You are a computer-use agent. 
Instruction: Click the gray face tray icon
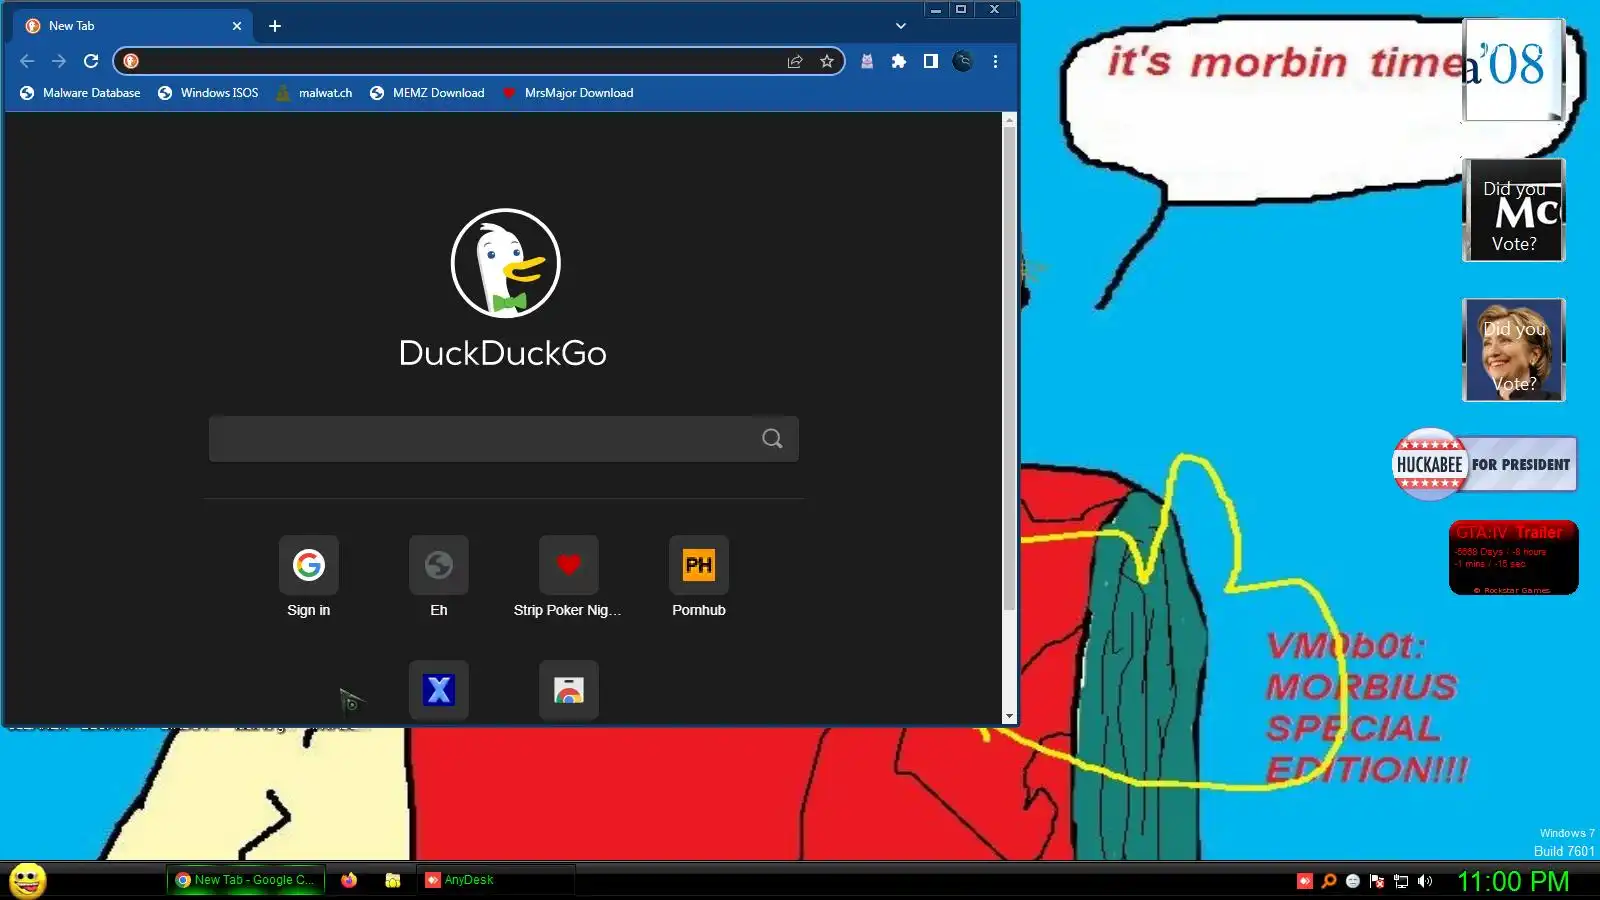(x=1353, y=881)
